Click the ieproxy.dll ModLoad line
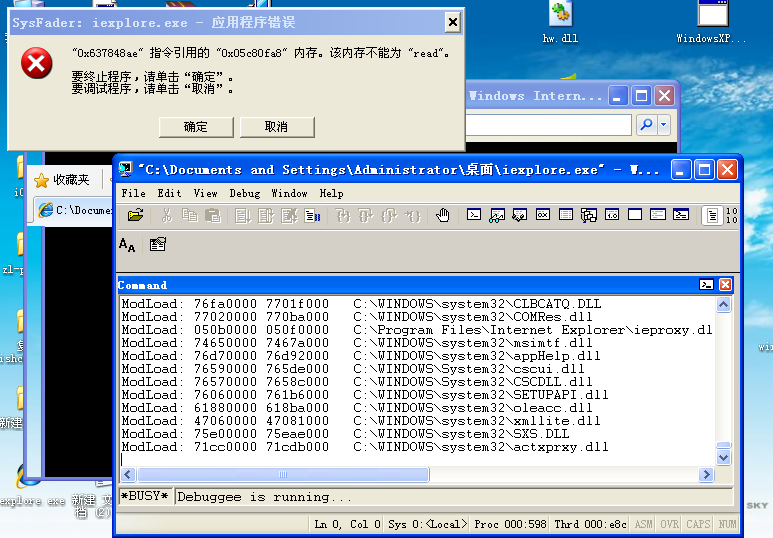This screenshot has height=538, width=773. click(x=417, y=330)
